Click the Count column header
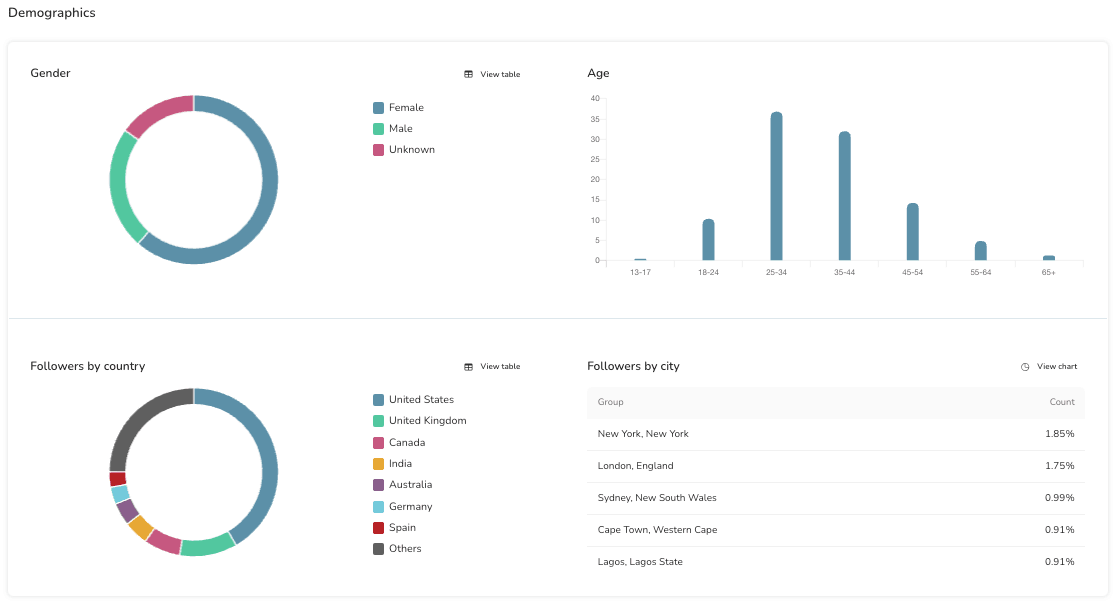The width and height of the screenshot is (1118, 606). [x=1062, y=402]
